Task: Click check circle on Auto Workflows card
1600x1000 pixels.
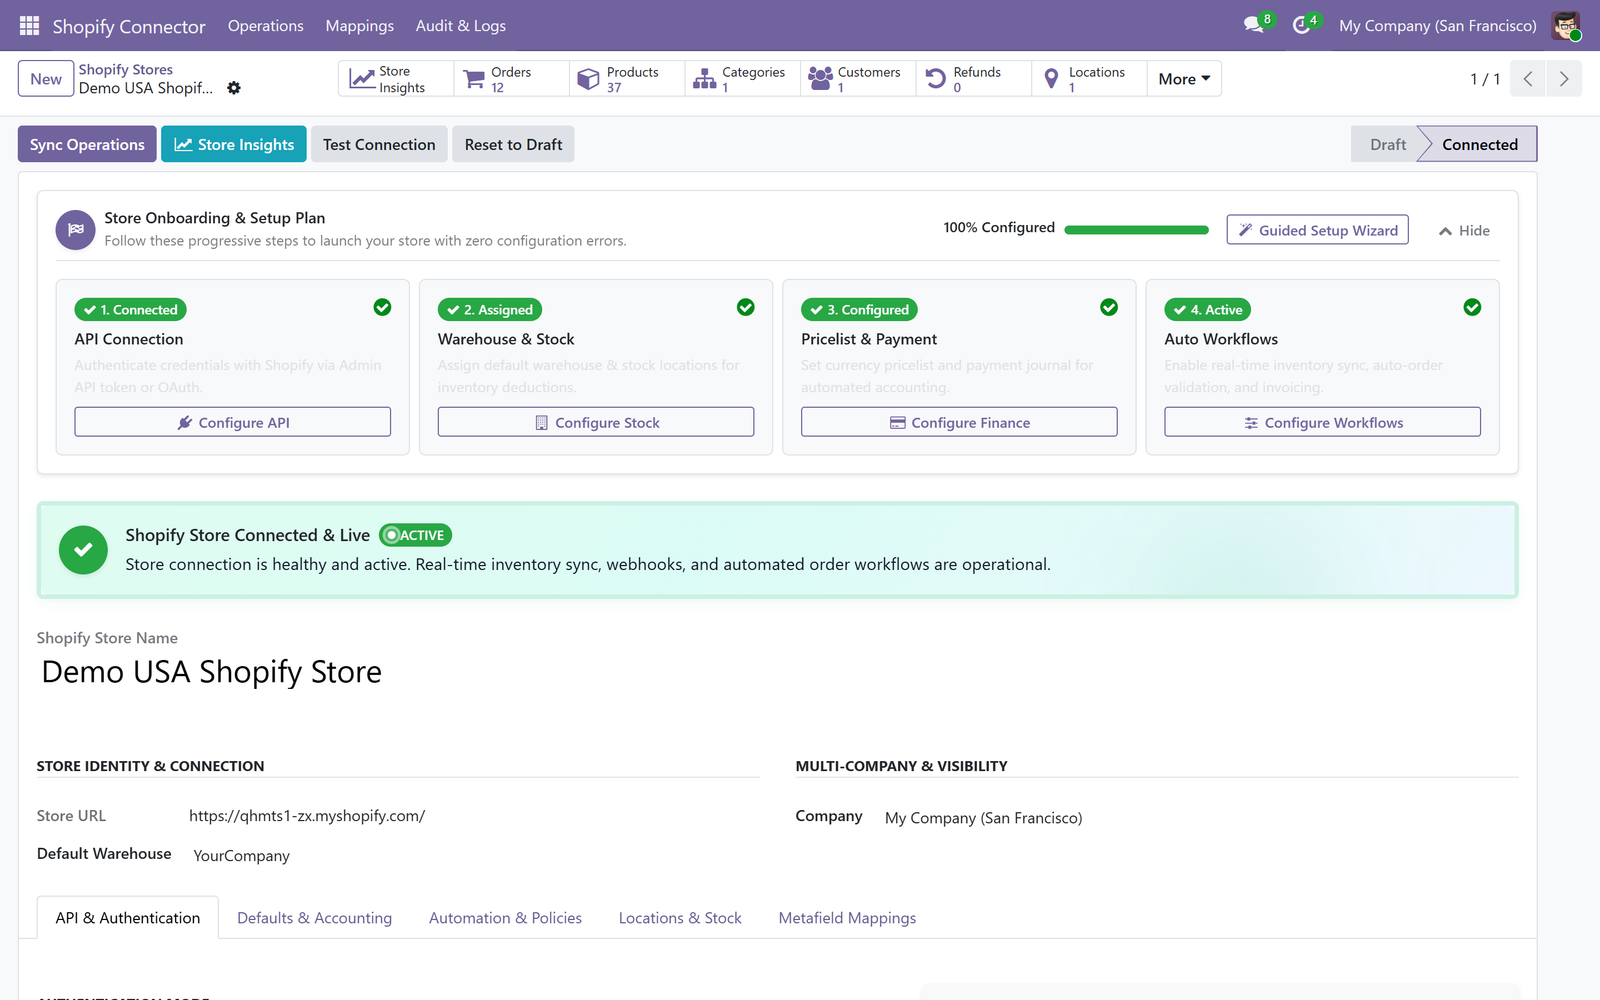Action: 1472,307
